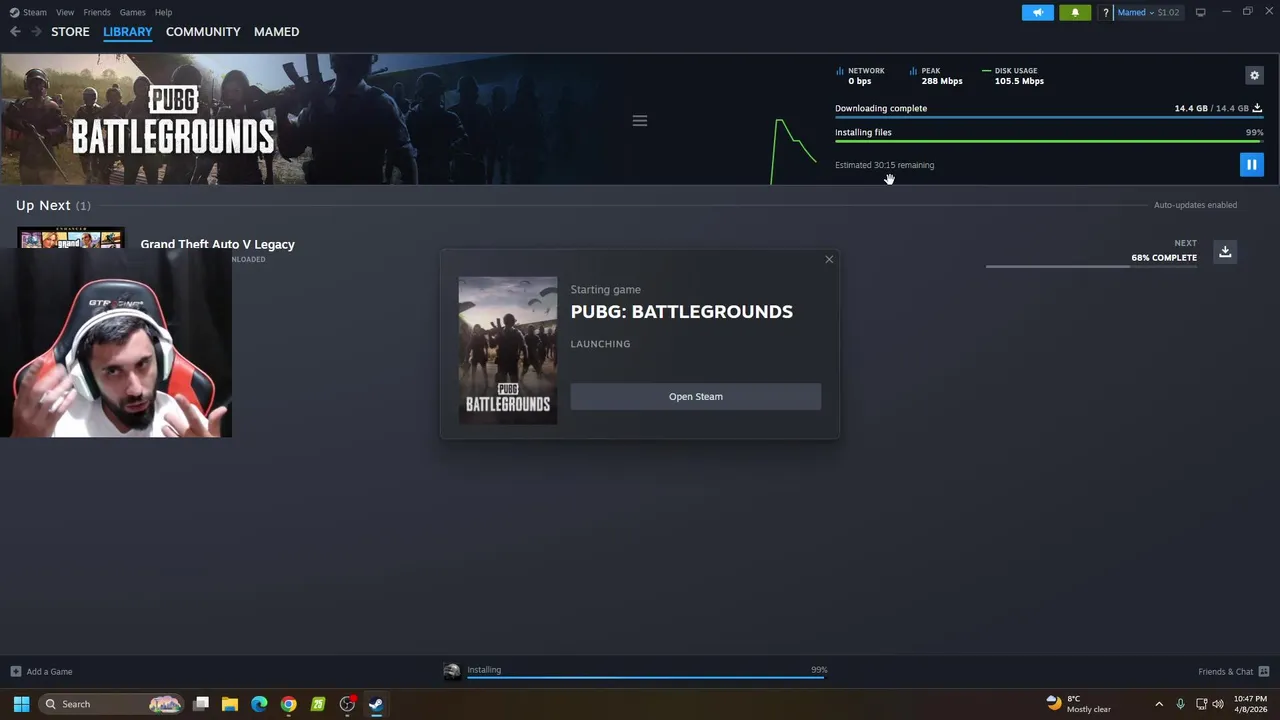Click the bottom Installing status bar

coord(636,672)
